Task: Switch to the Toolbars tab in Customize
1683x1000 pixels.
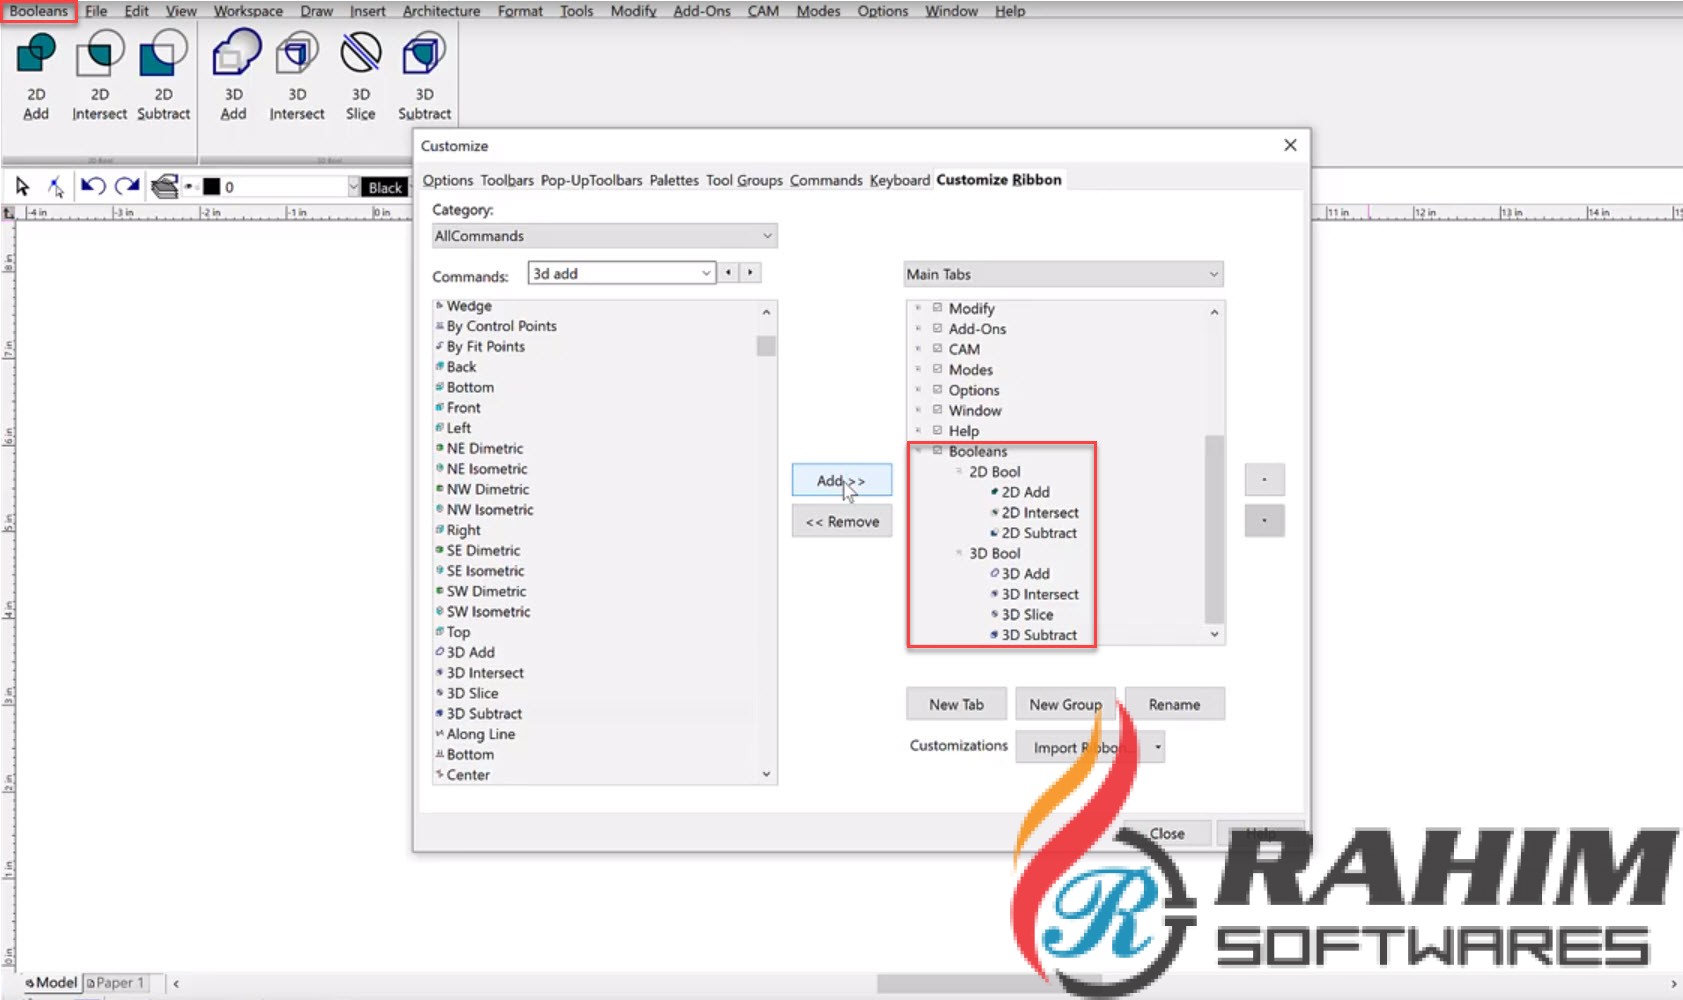Action: click(507, 180)
